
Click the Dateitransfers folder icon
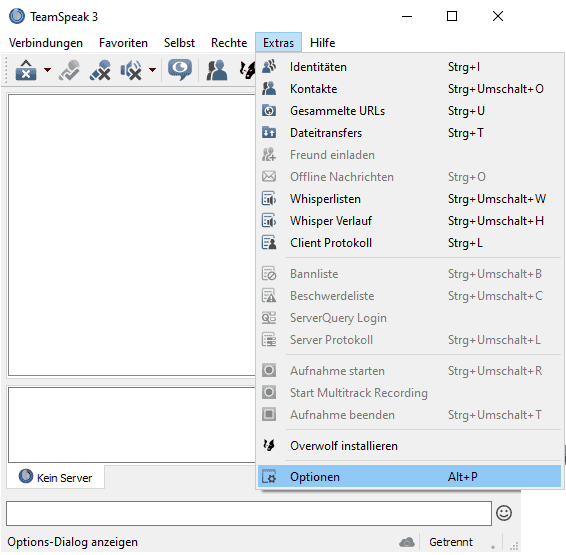(x=269, y=133)
